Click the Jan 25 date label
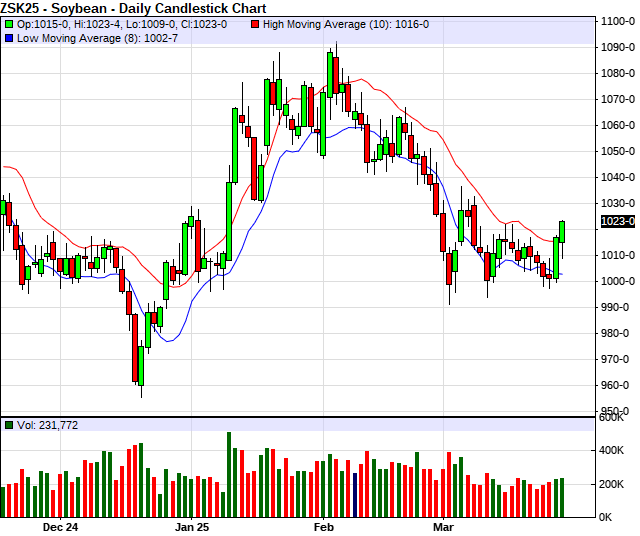 click(x=191, y=526)
